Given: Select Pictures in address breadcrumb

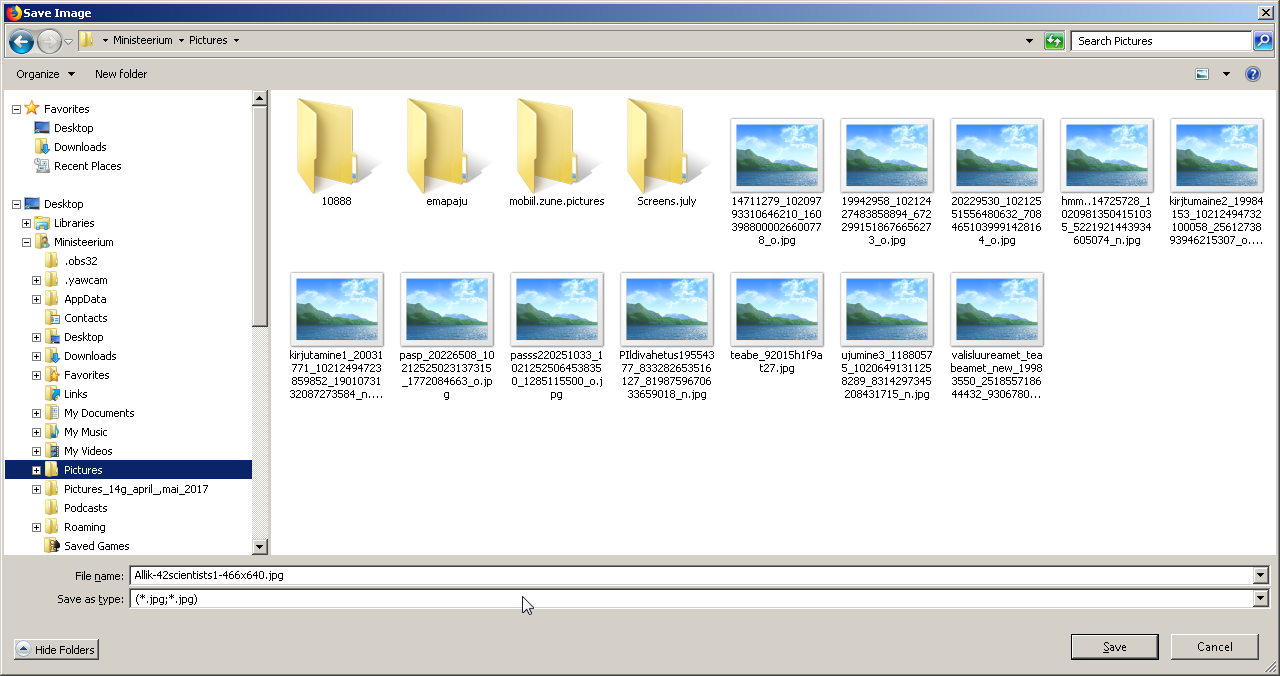Looking at the screenshot, I should click(x=208, y=41).
